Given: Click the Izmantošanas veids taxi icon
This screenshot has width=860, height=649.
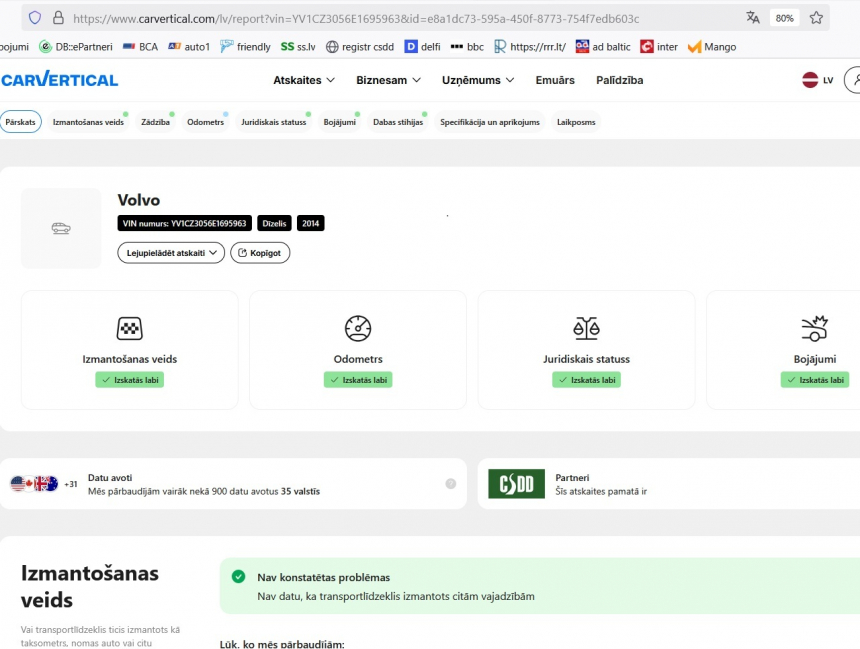Looking at the screenshot, I should pyautogui.click(x=129, y=328).
